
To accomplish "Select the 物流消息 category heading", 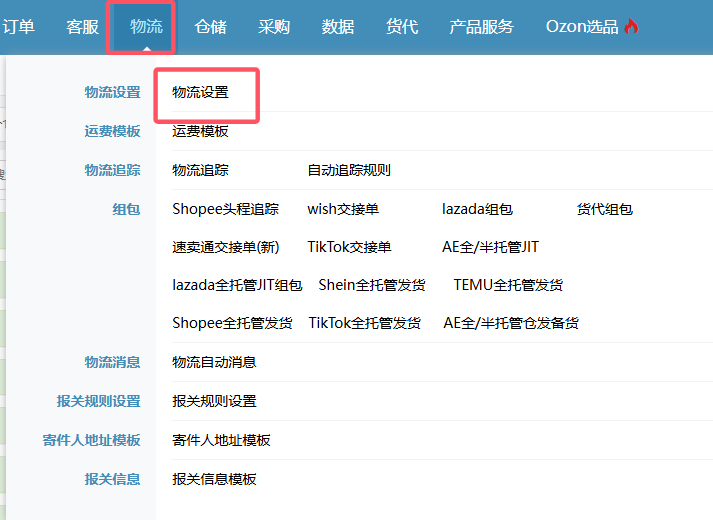I will tap(112, 362).
